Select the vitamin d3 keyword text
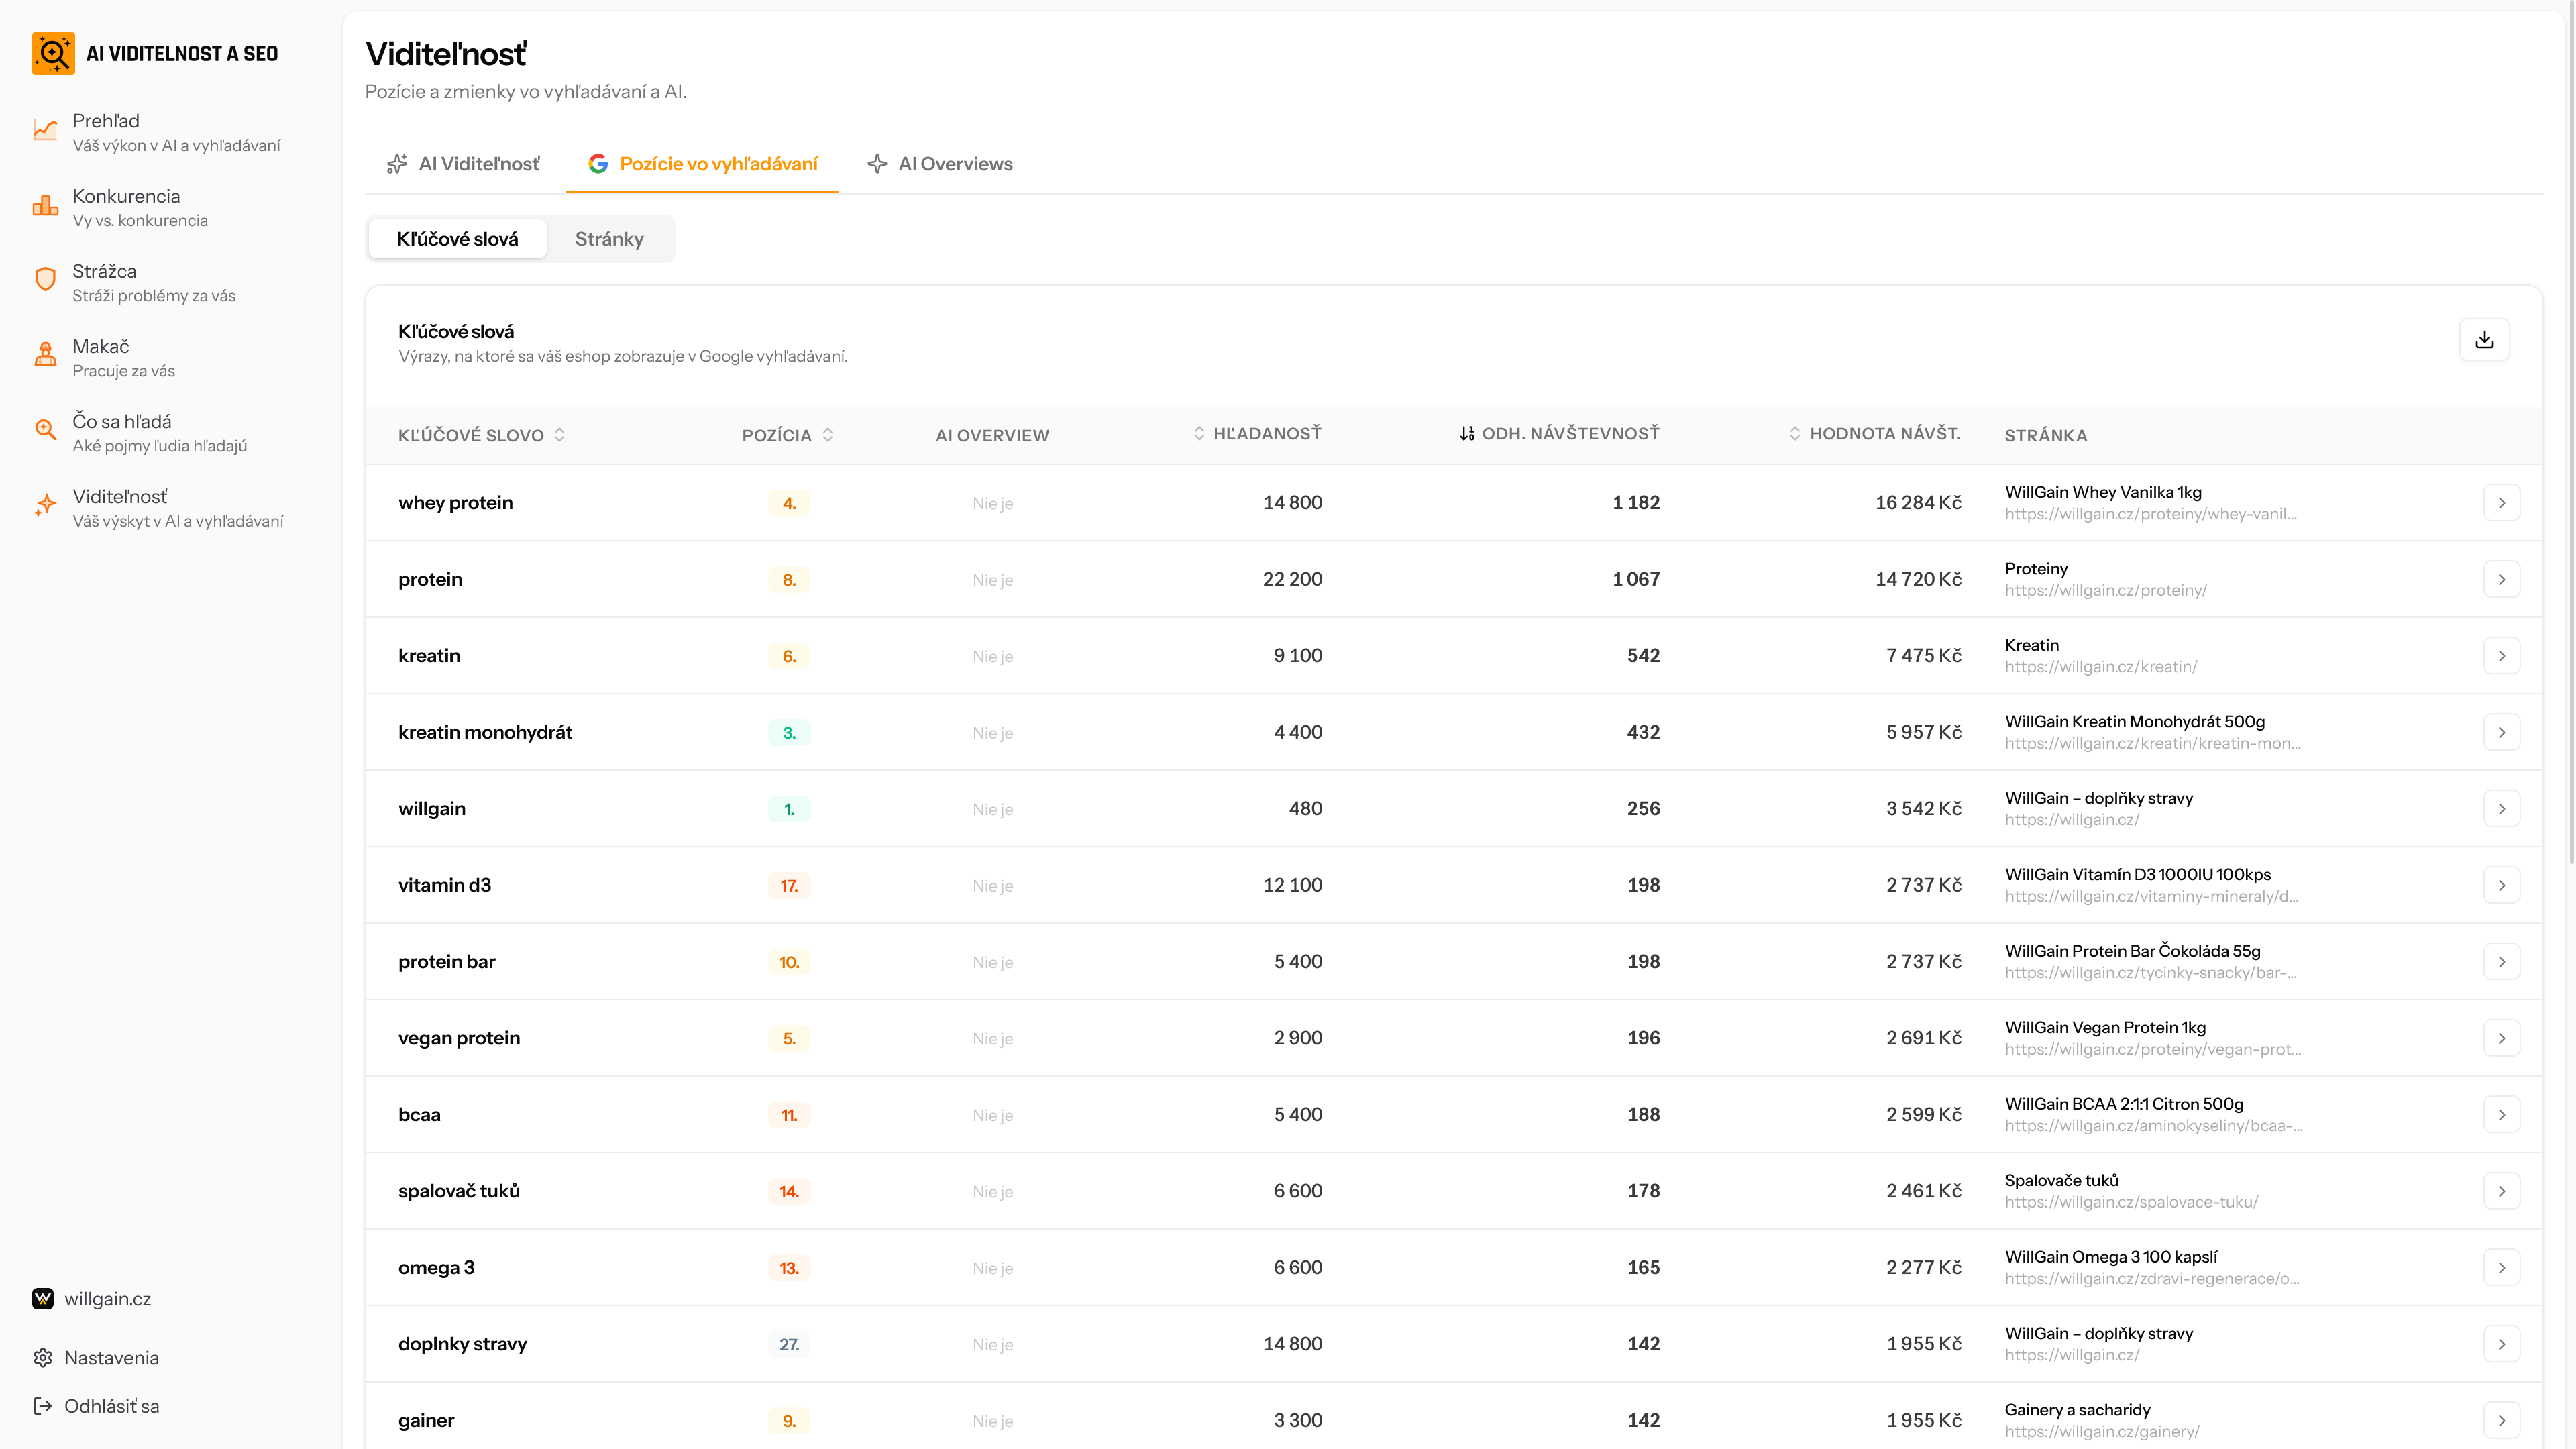 [x=445, y=885]
